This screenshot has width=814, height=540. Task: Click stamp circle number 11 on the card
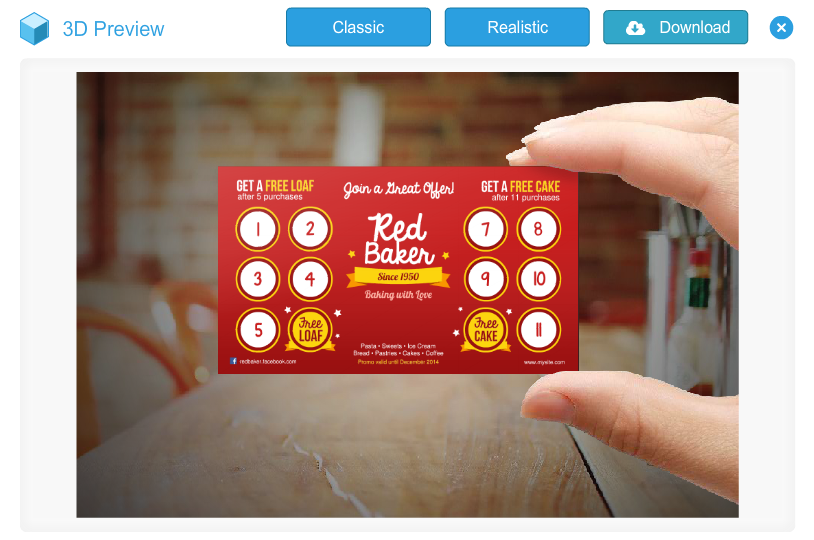(x=538, y=330)
